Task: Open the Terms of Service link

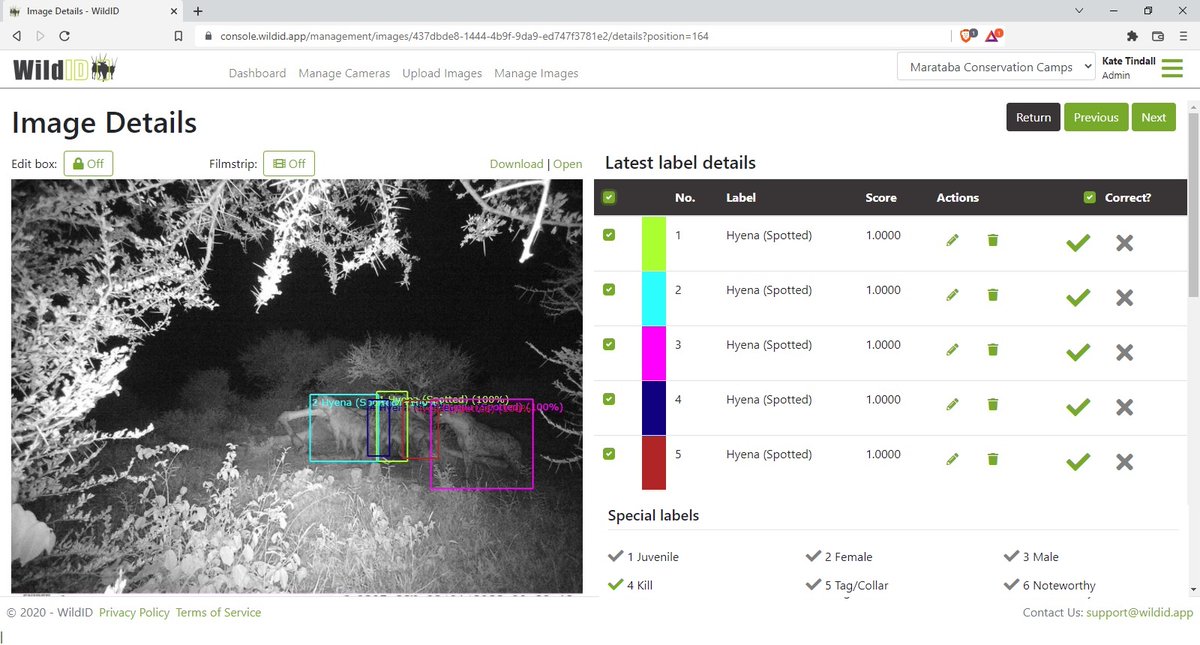Action: pyautogui.click(x=218, y=613)
